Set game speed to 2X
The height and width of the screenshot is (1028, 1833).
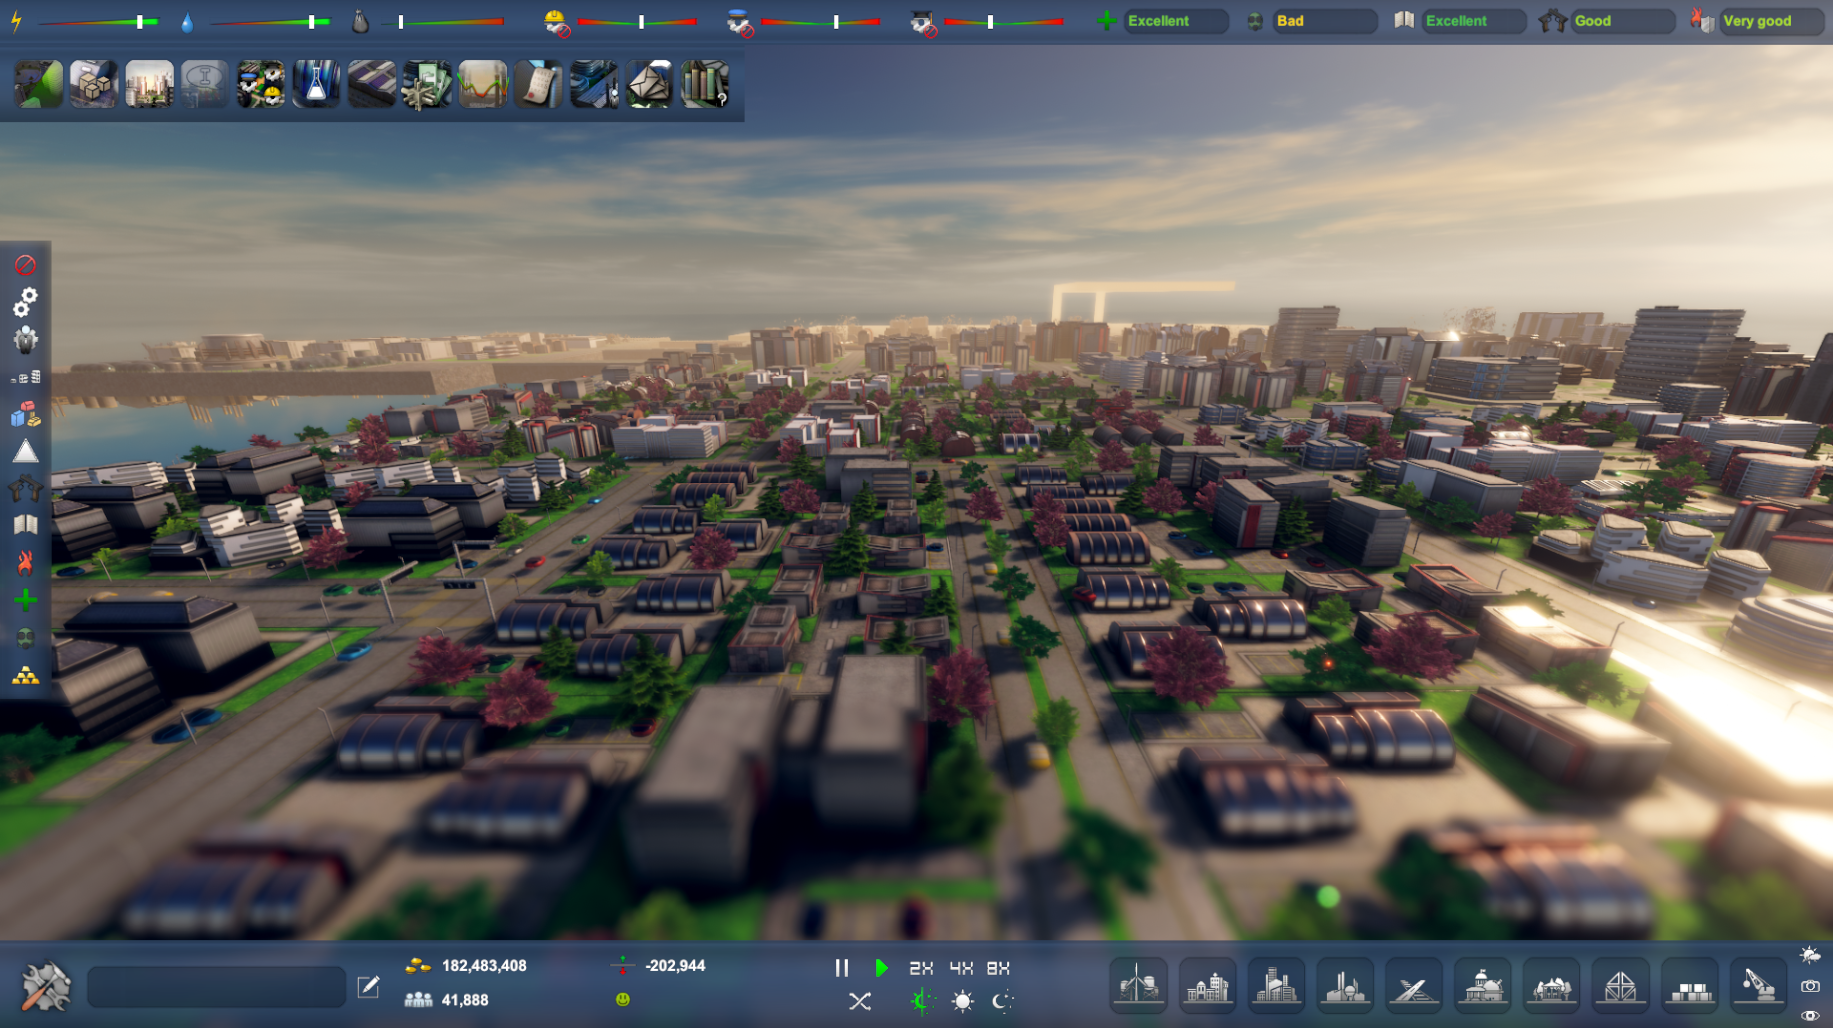[921, 968]
